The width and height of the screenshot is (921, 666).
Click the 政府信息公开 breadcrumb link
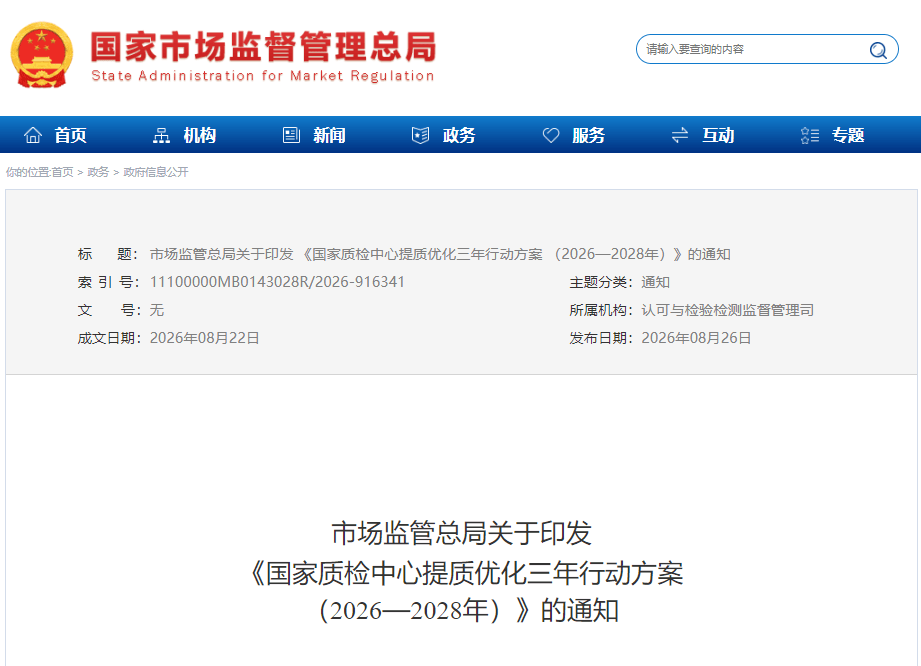[x=156, y=172]
